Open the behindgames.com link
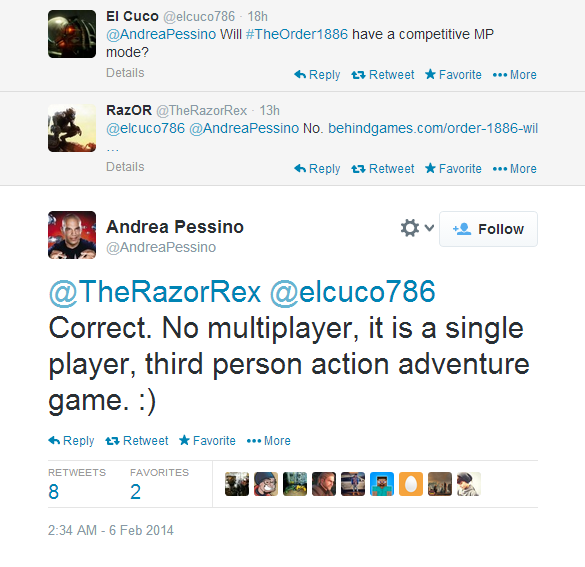 433,128
